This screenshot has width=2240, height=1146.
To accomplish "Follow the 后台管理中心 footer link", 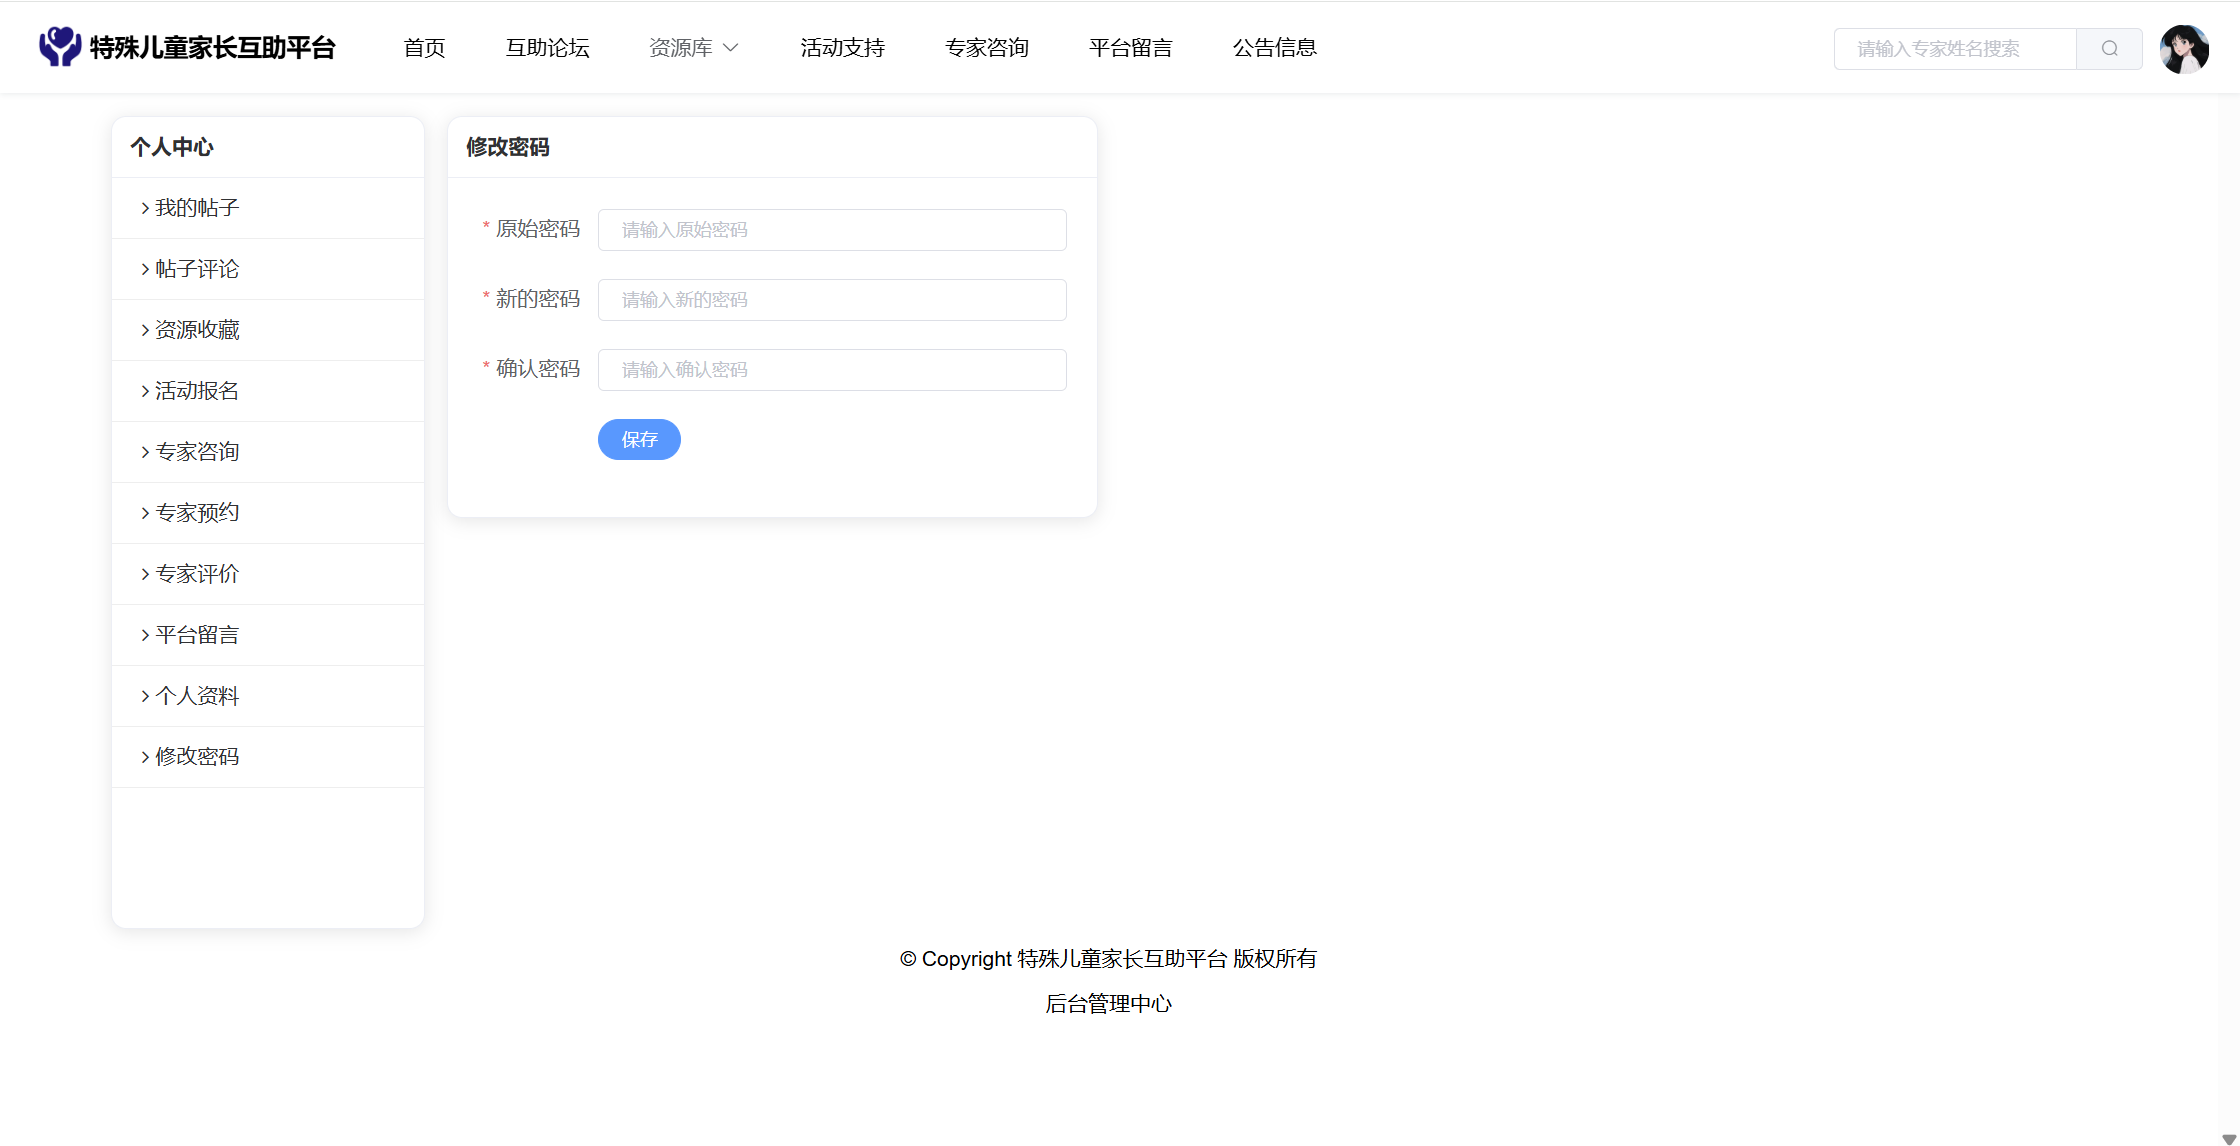I will coord(1108,1004).
